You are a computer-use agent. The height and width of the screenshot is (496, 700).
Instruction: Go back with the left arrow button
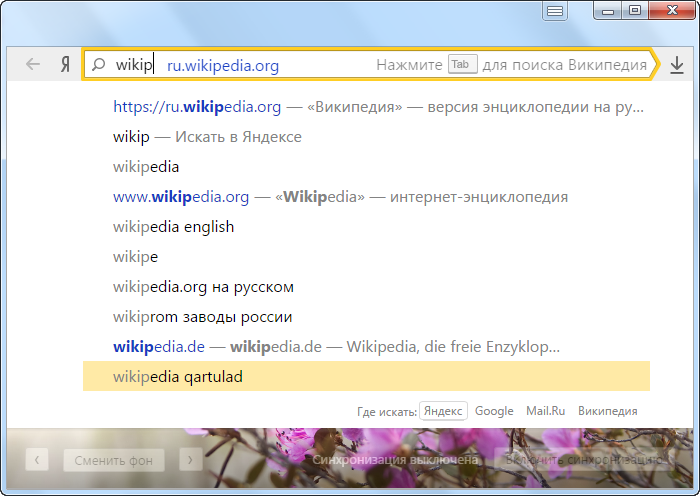(x=33, y=64)
